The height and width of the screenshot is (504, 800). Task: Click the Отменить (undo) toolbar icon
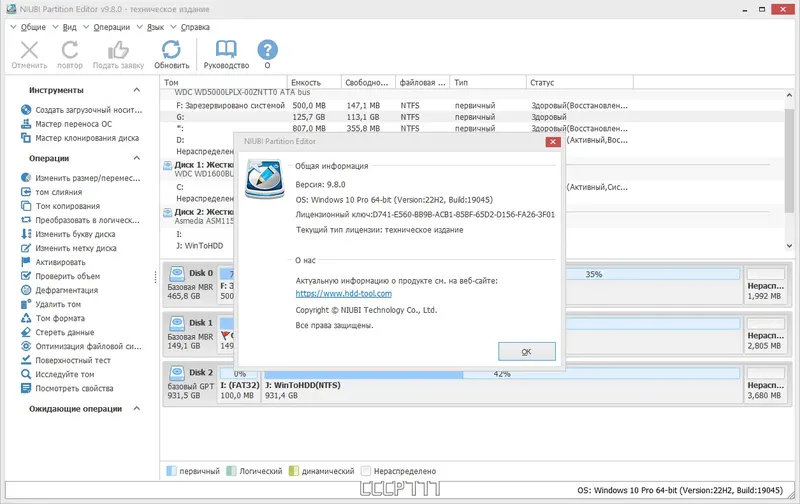tap(29, 51)
